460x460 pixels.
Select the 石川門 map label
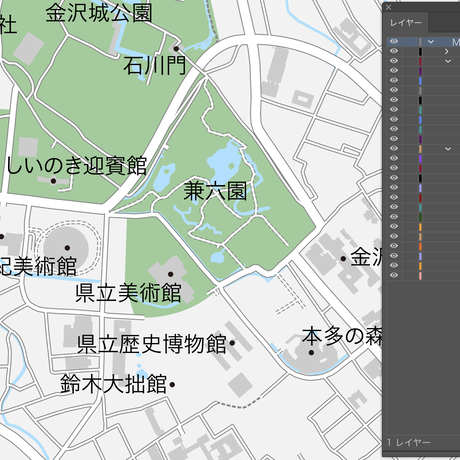click(x=155, y=65)
